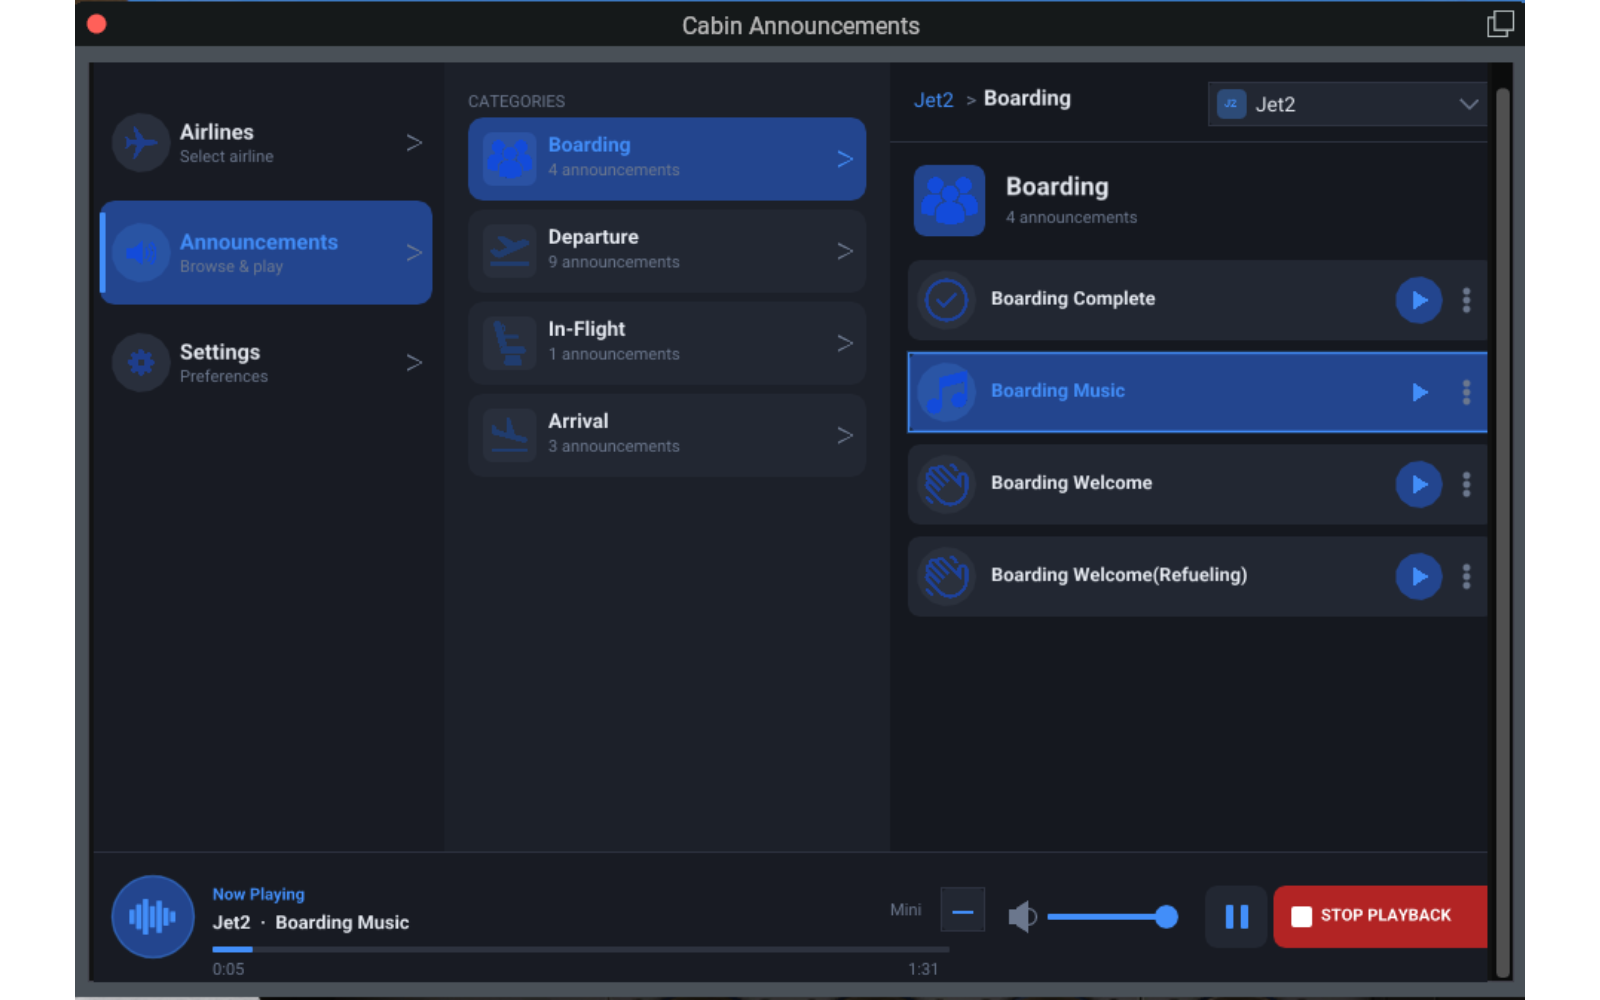This screenshot has width=1600, height=1000.
Task: Click the STOP PLAYBACK button
Action: point(1380,916)
